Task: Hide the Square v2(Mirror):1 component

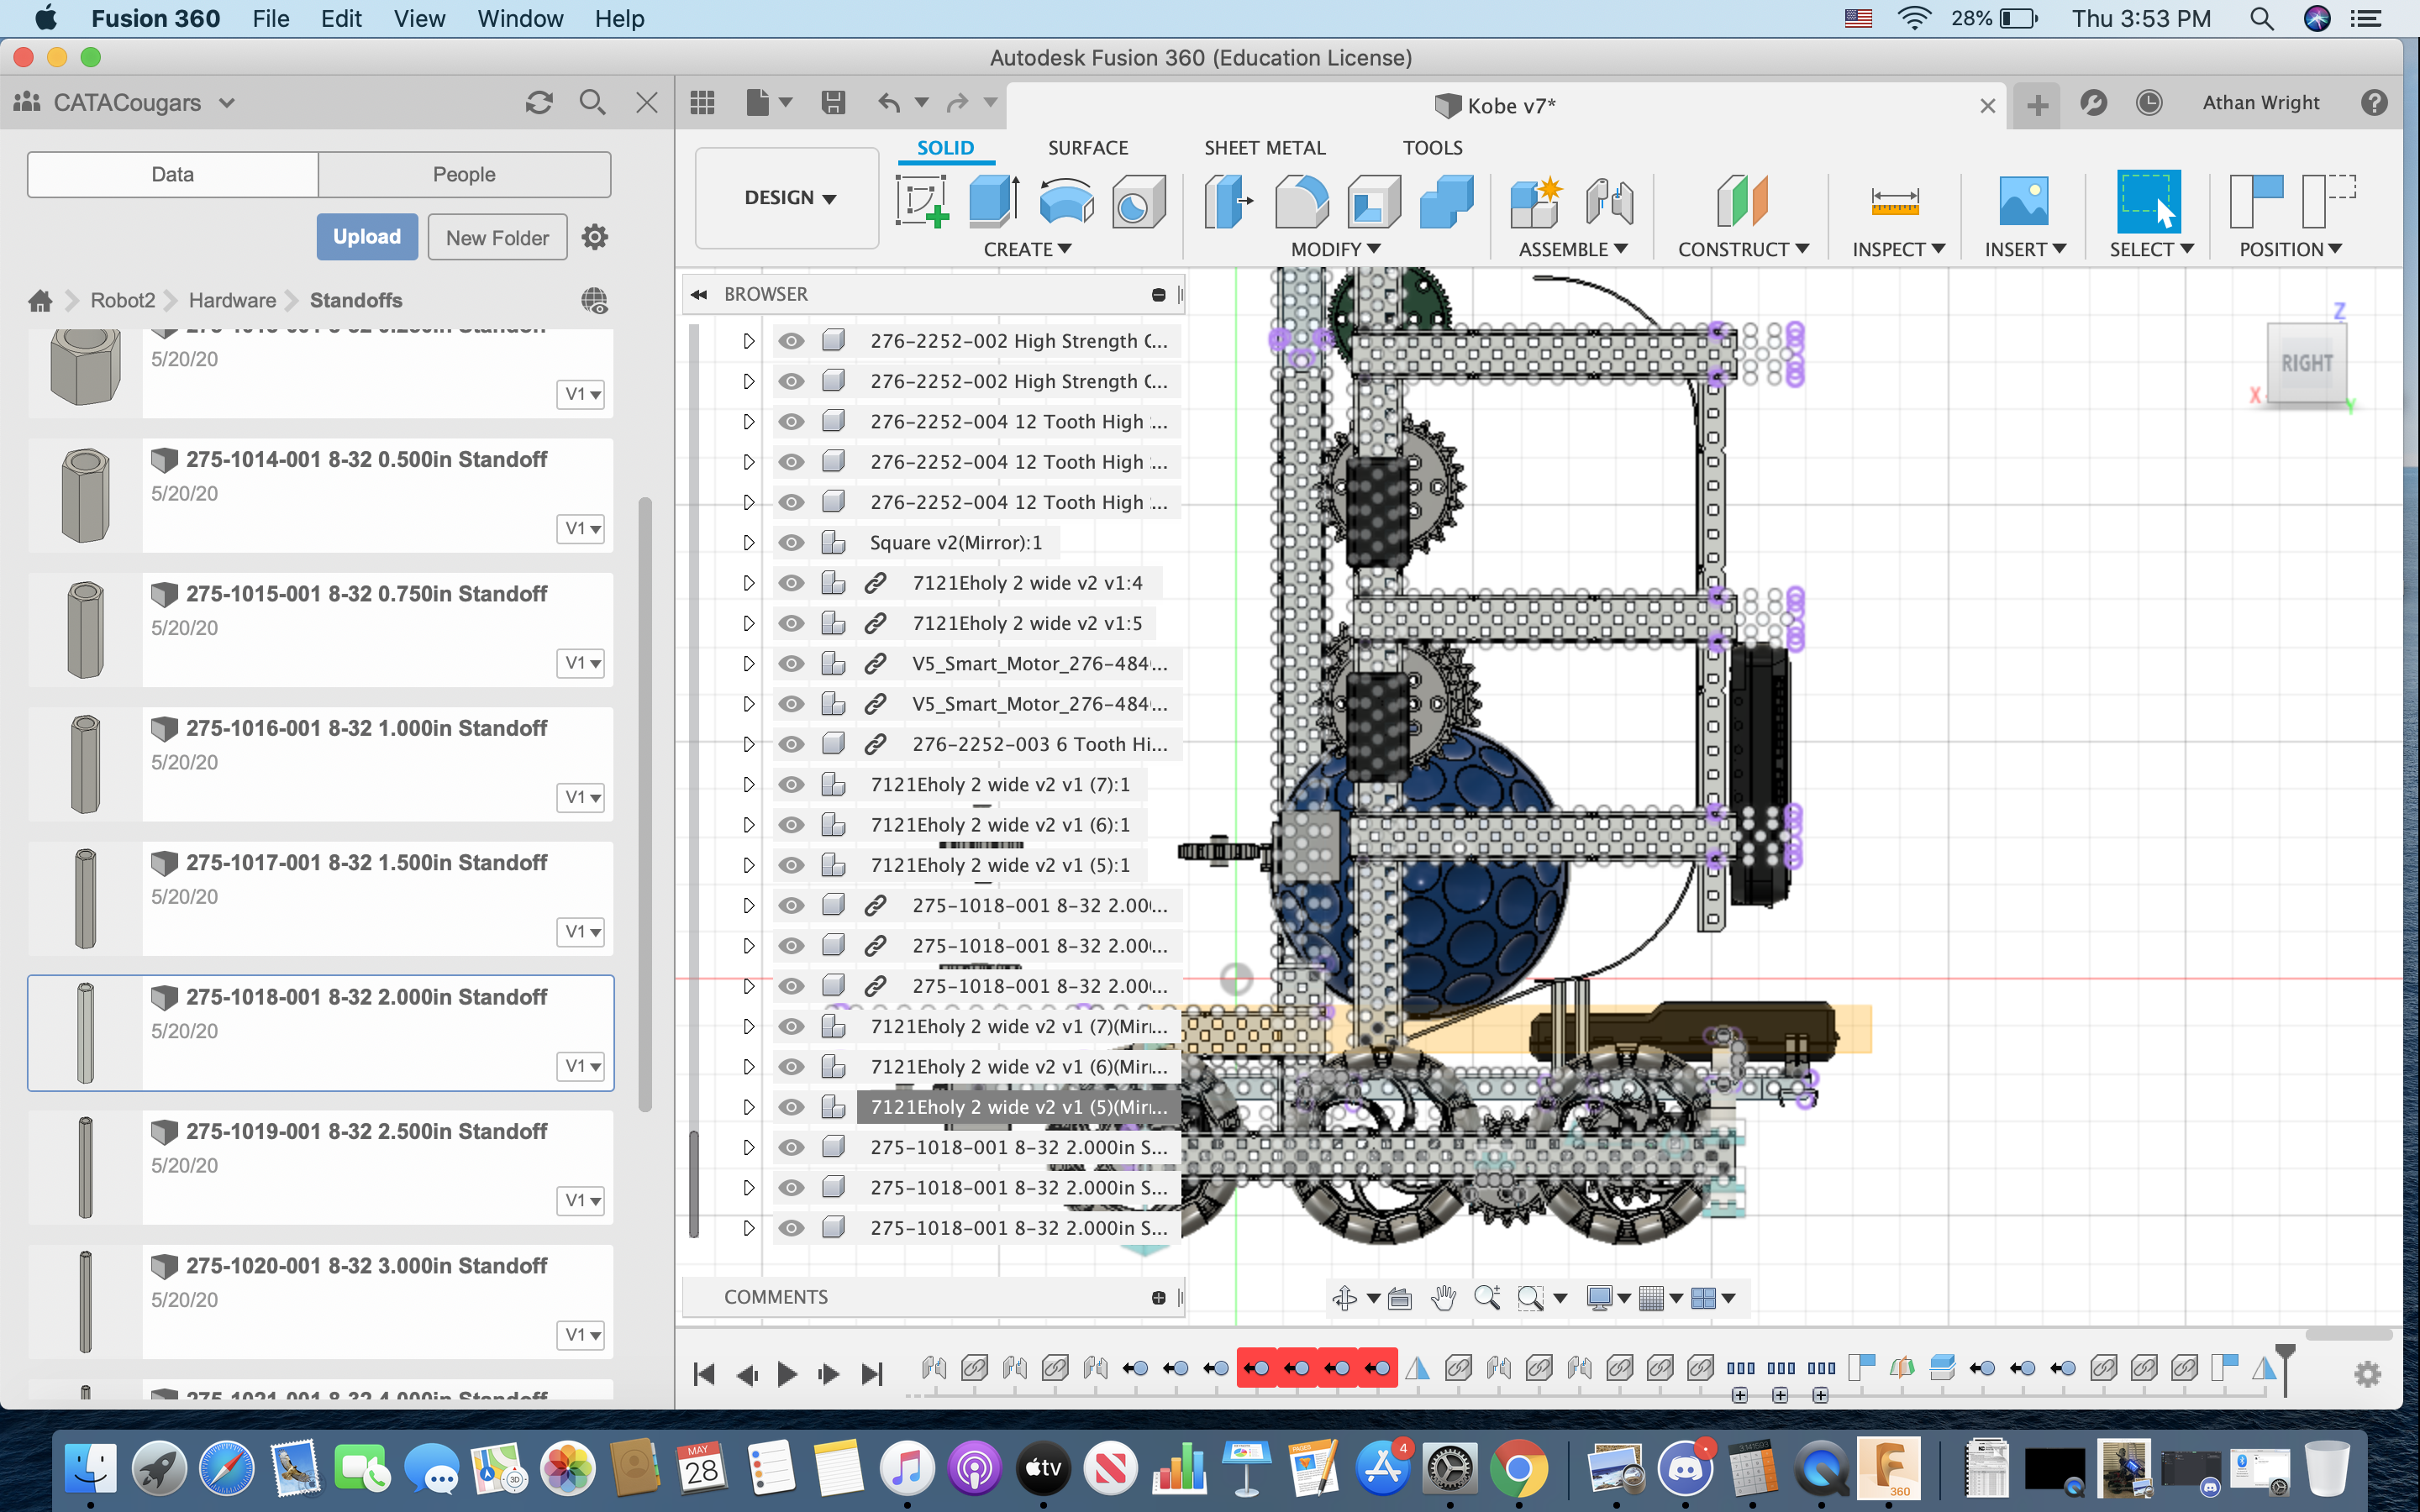Action: click(x=791, y=542)
